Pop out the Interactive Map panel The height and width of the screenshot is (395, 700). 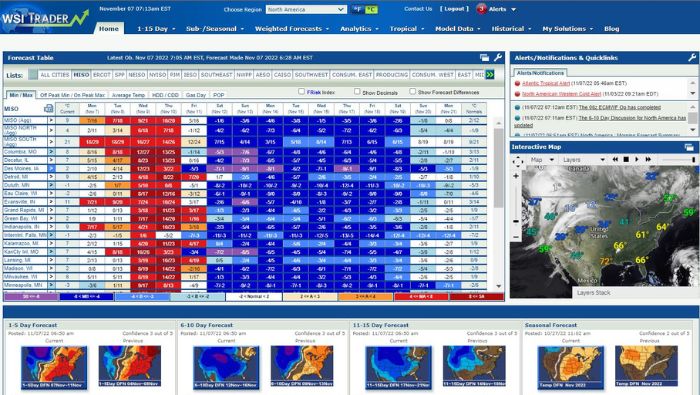click(689, 147)
